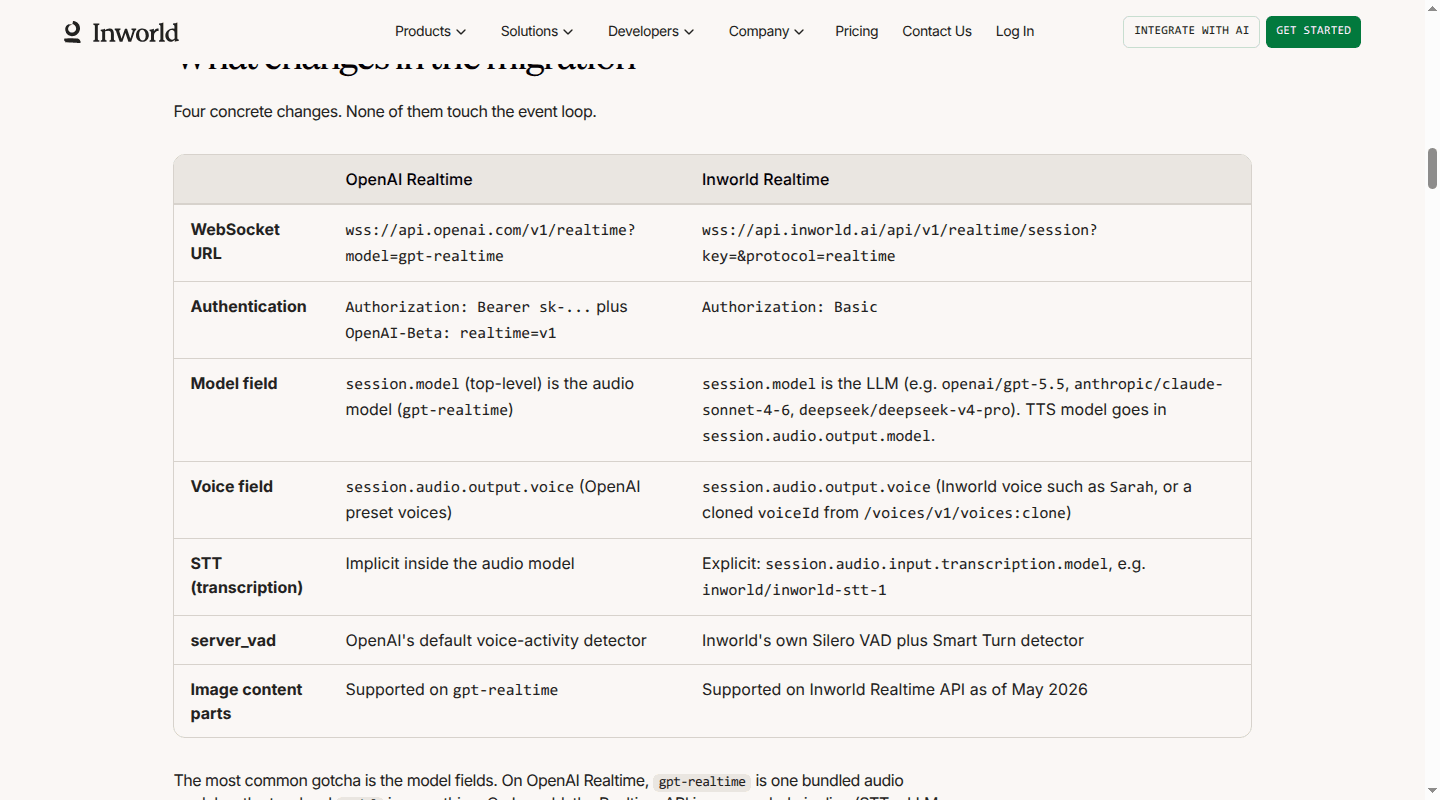Expand the Company dropdown menu
The image size is (1440, 800).
(x=766, y=31)
